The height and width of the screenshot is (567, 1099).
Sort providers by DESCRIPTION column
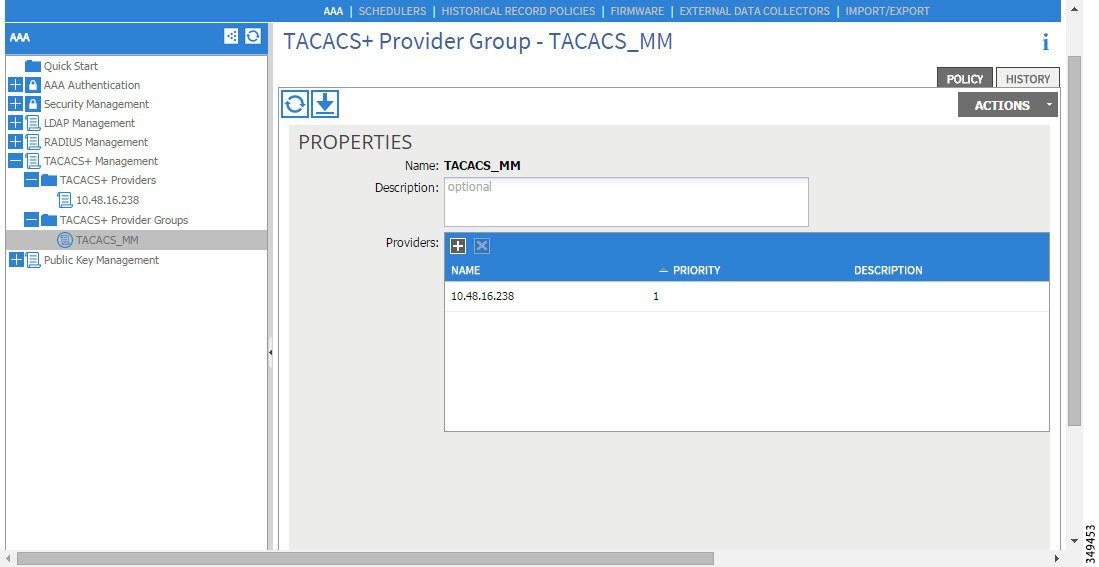pos(888,270)
